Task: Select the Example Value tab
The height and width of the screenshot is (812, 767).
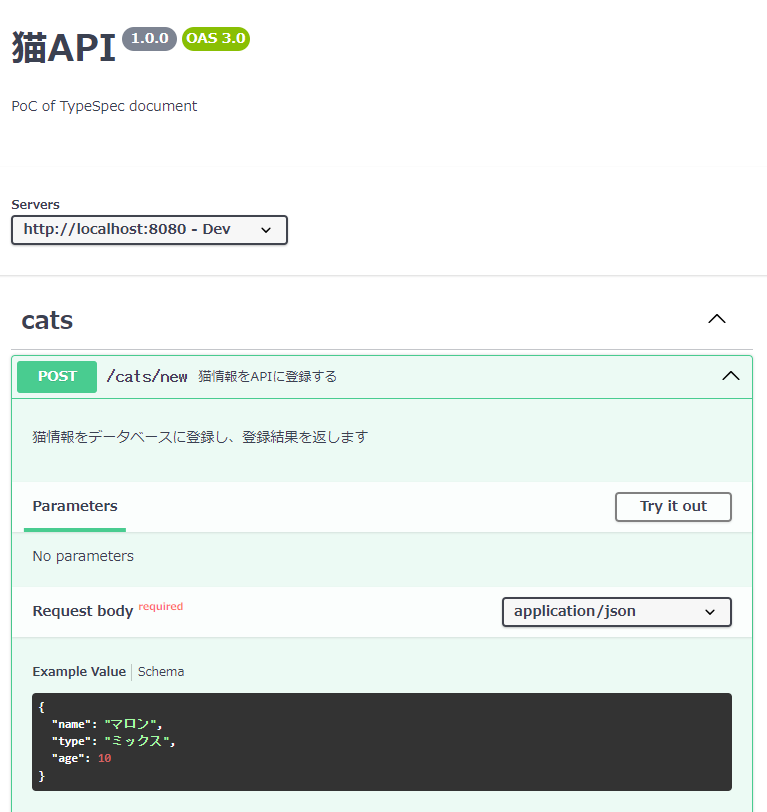Action: pos(79,671)
